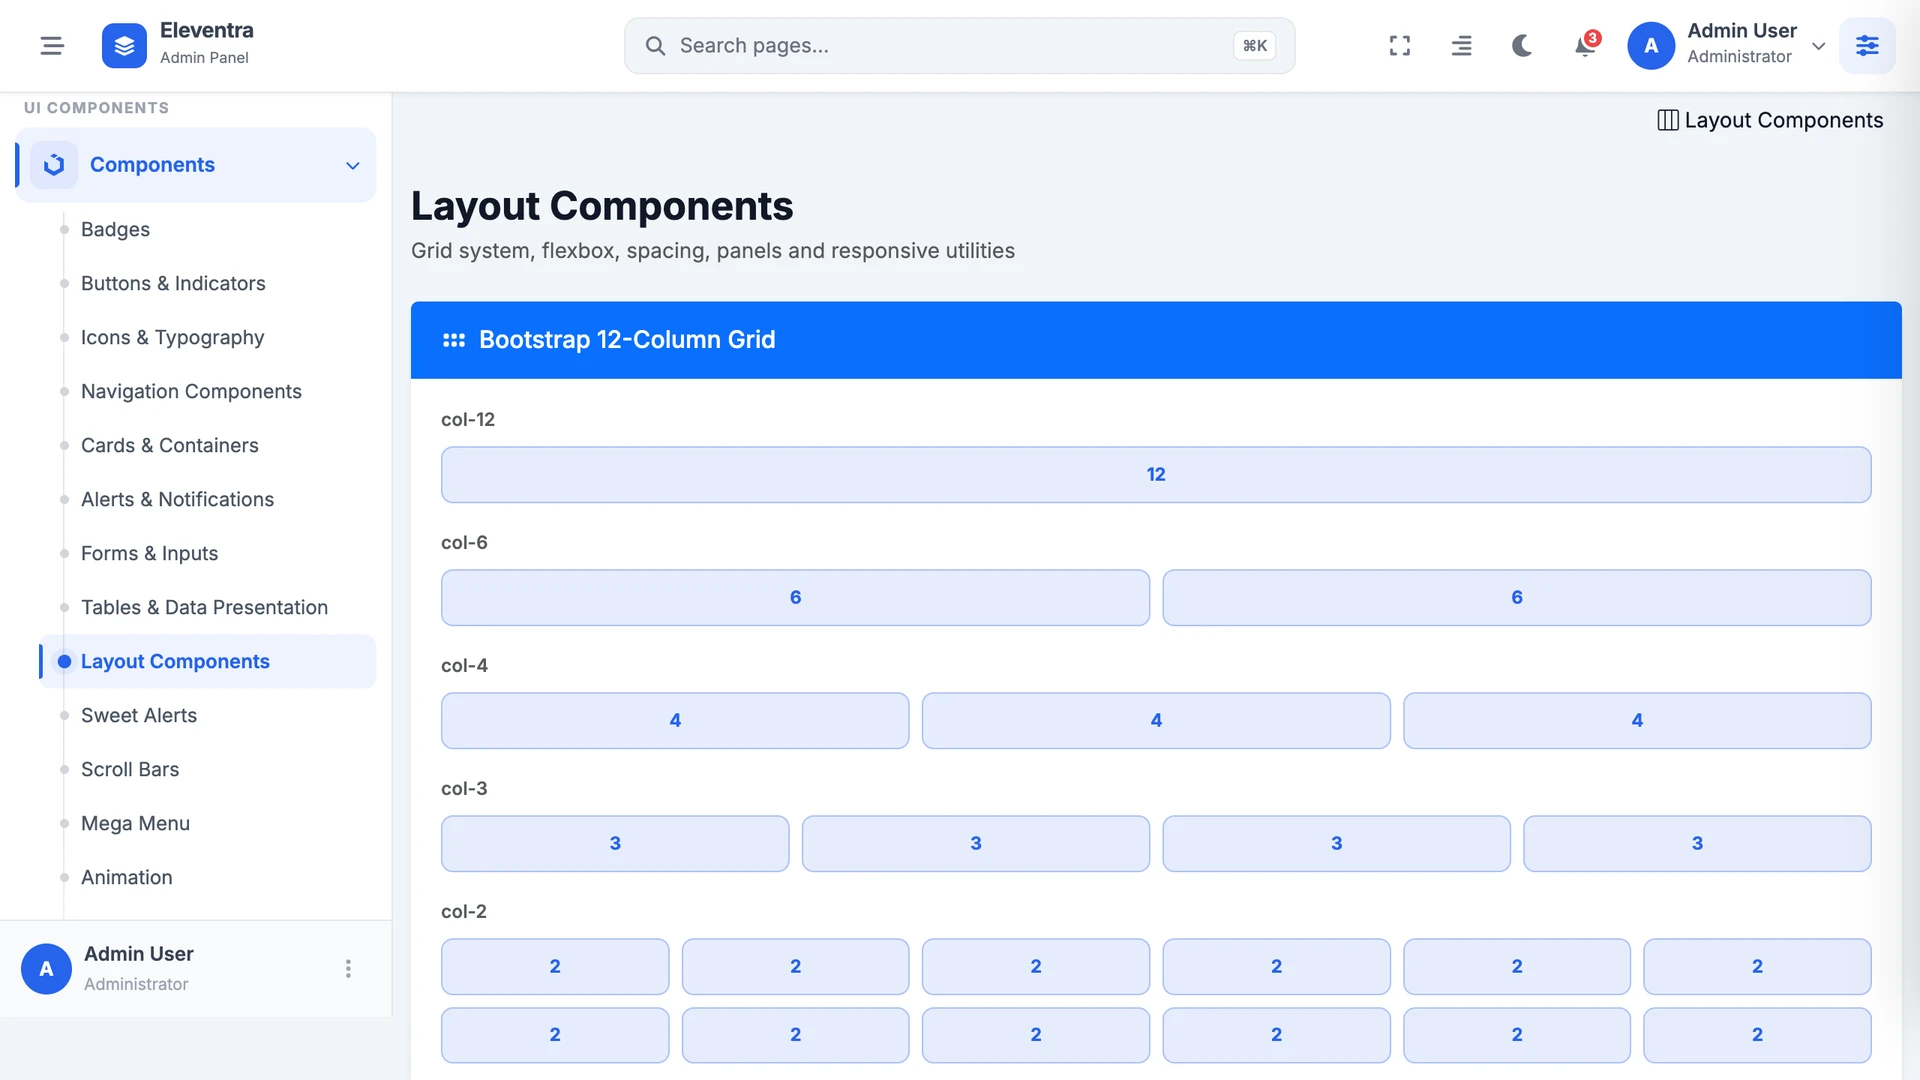1920x1080 pixels.
Task: Click the col-12 grid block
Action: click(x=1156, y=474)
